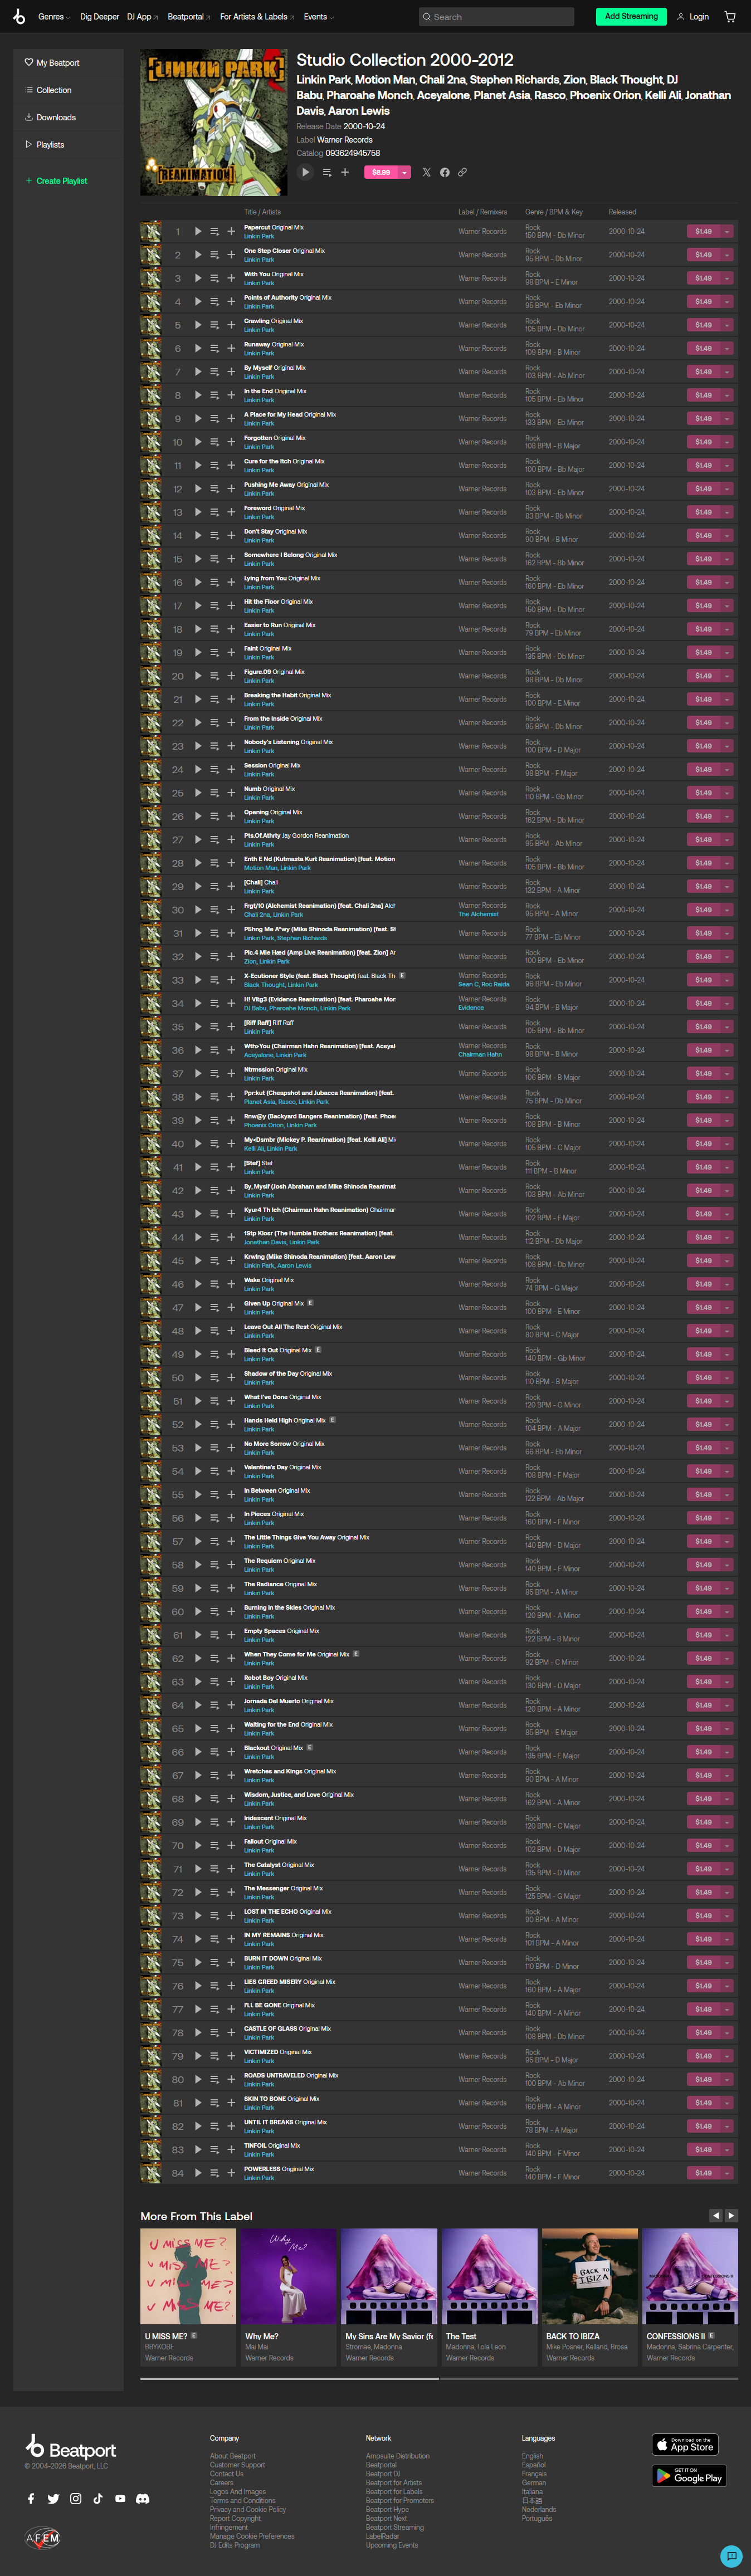This screenshot has width=751, height=2576.
Task: Open Beatport's Discord from footer icon
Action: 142,2498
